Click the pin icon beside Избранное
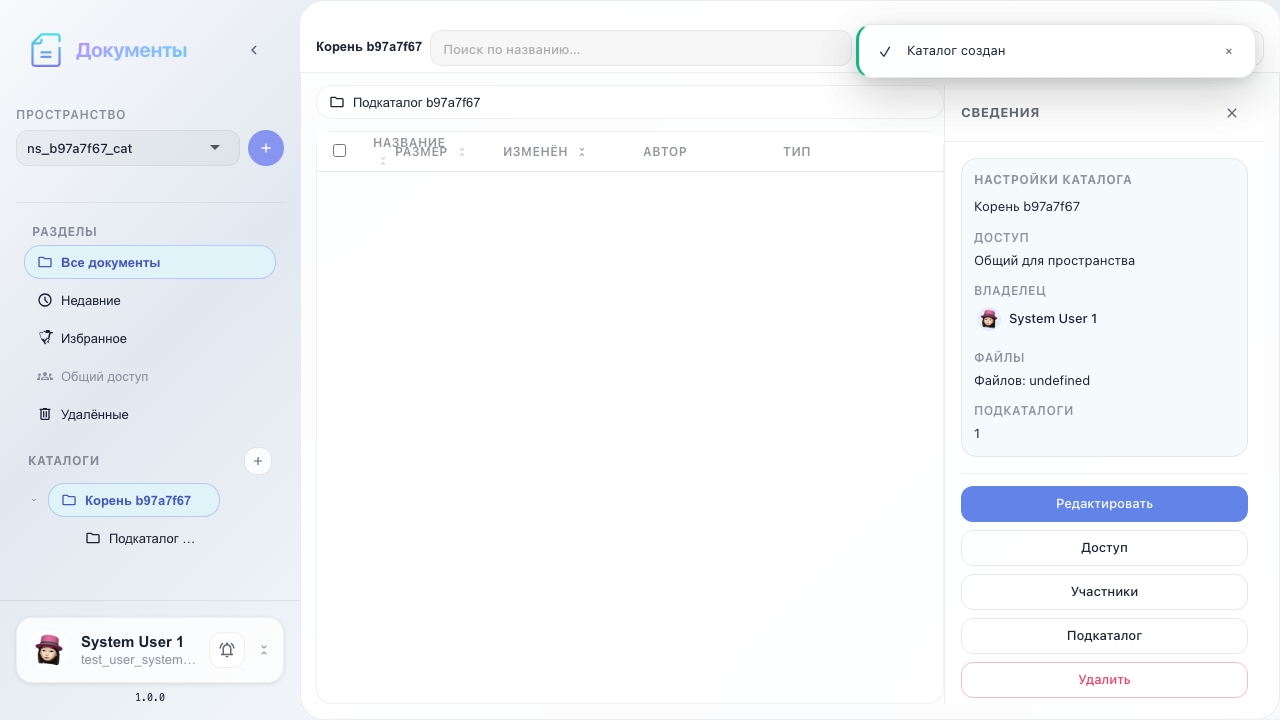This screenshot has width=1280, height=720. [x=45, y=338]
